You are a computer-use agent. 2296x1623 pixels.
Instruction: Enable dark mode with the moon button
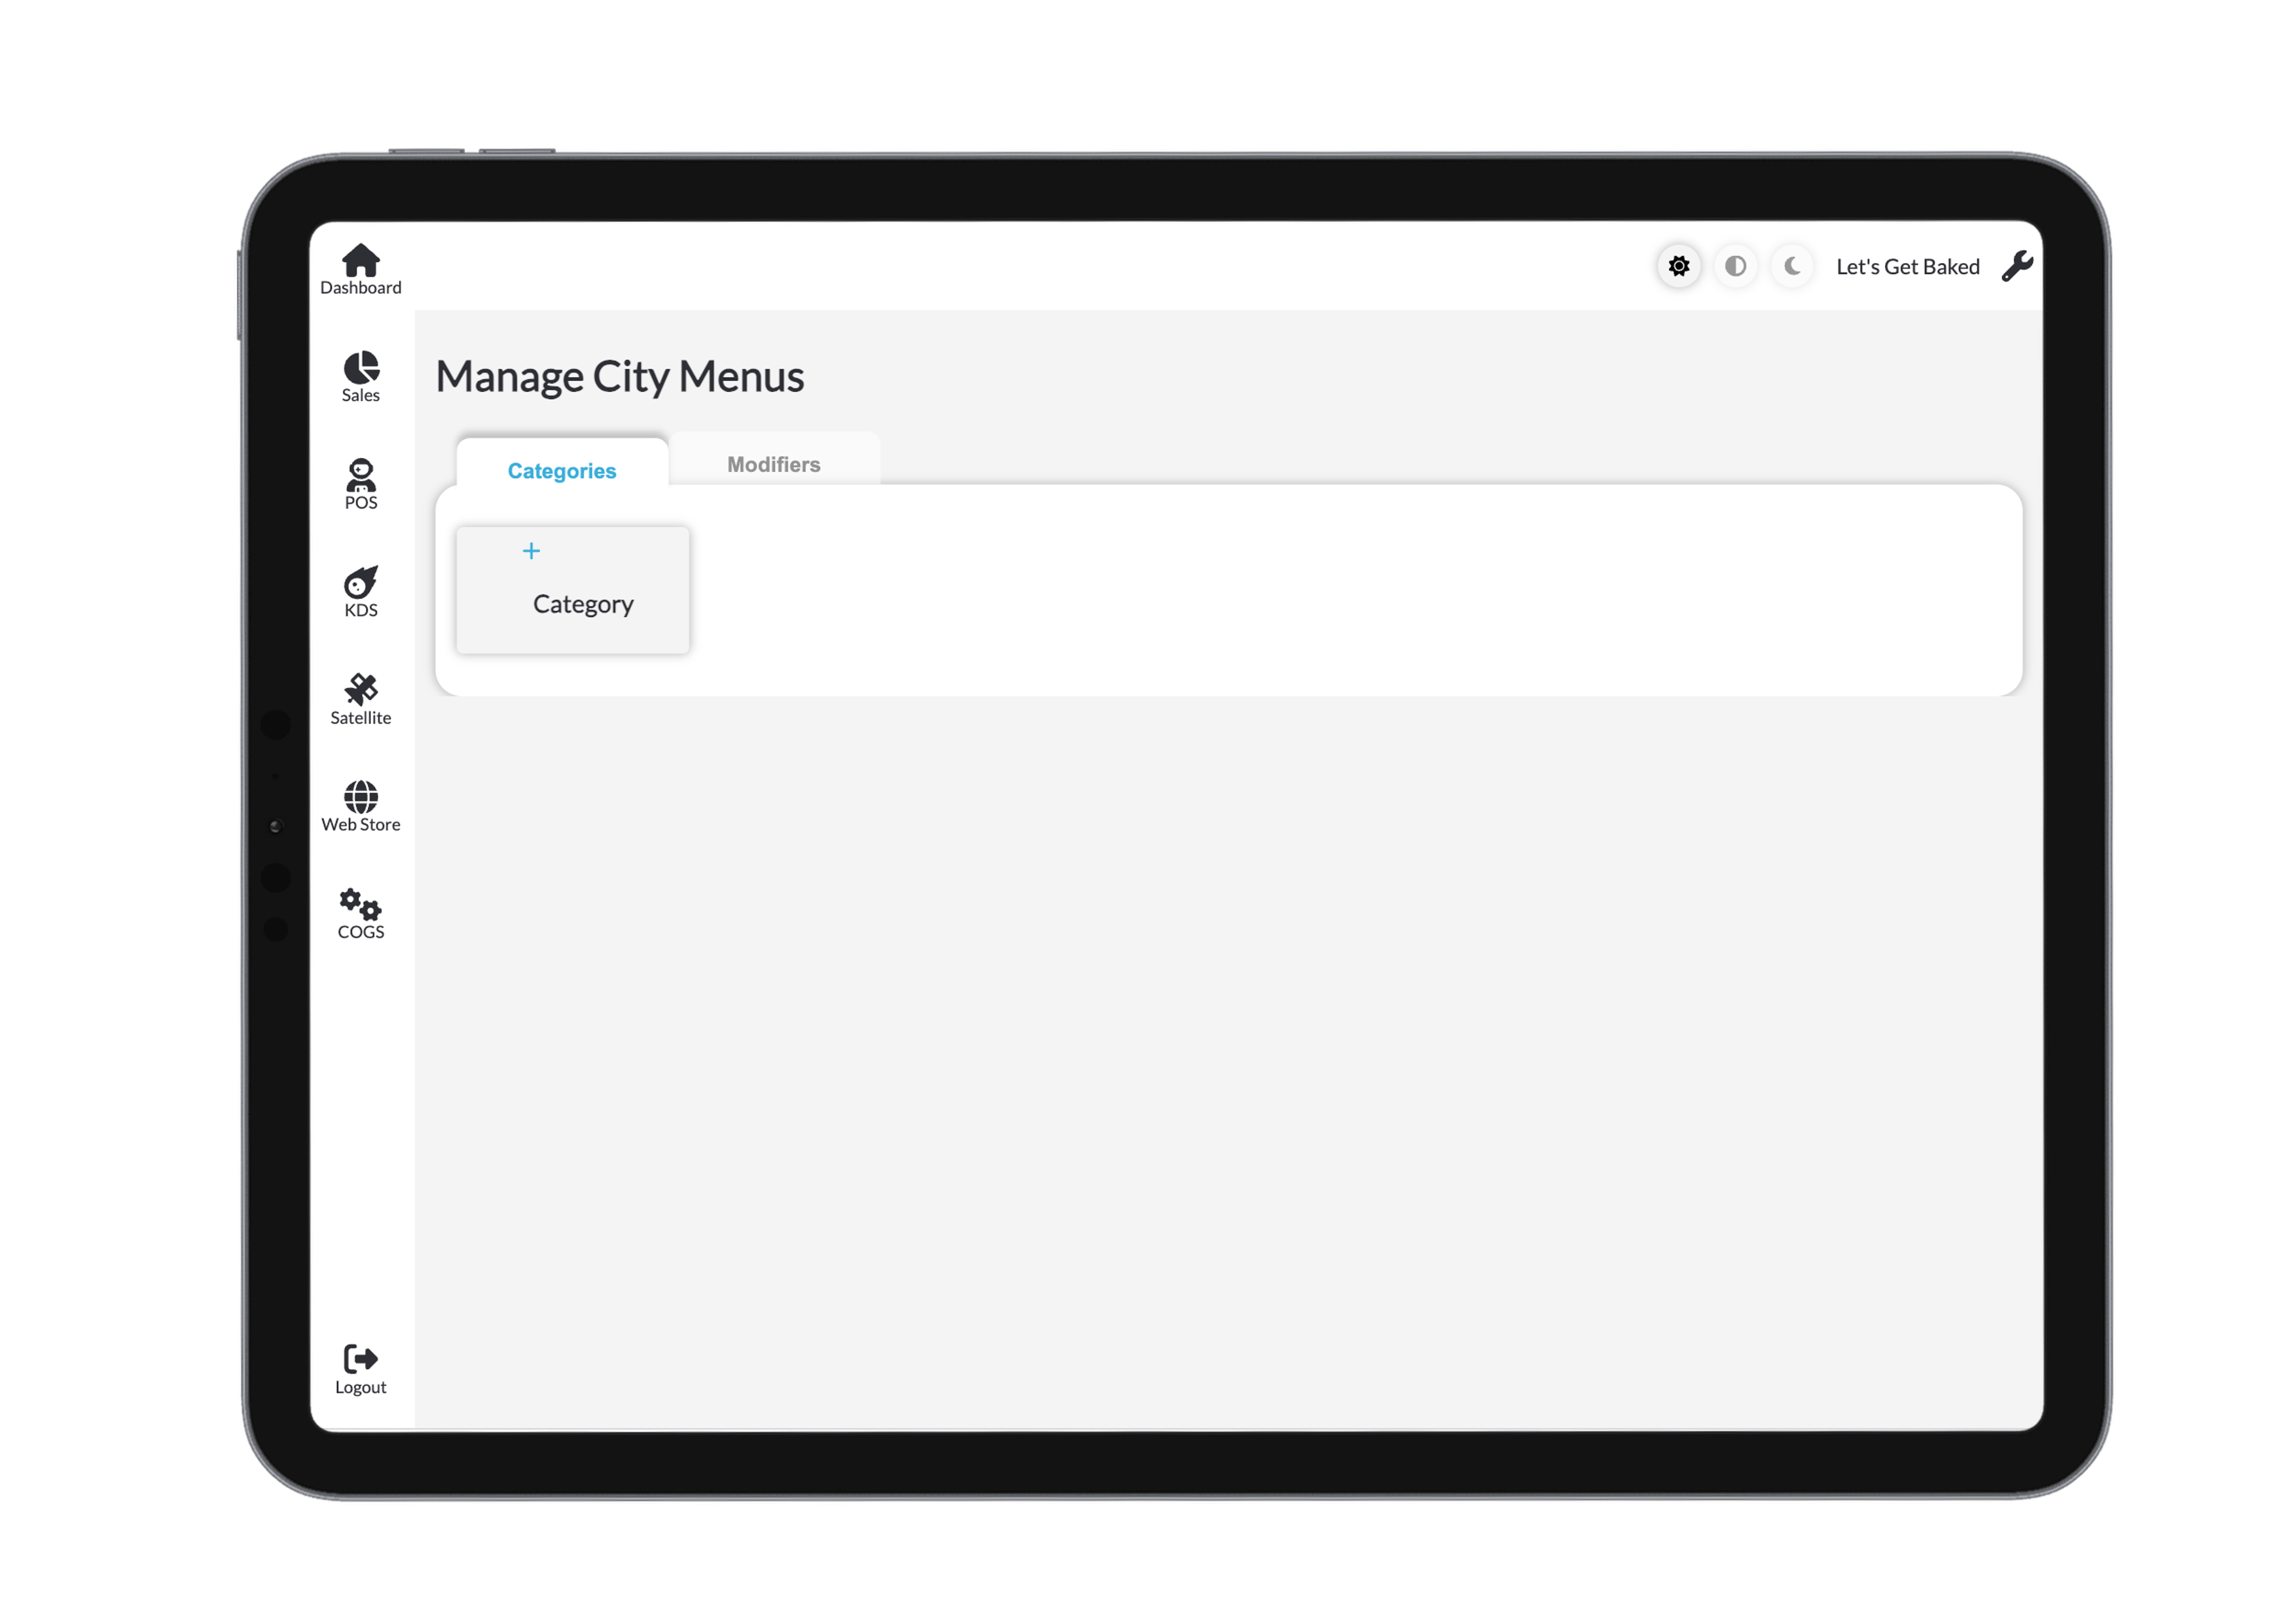pos(1792,266)
